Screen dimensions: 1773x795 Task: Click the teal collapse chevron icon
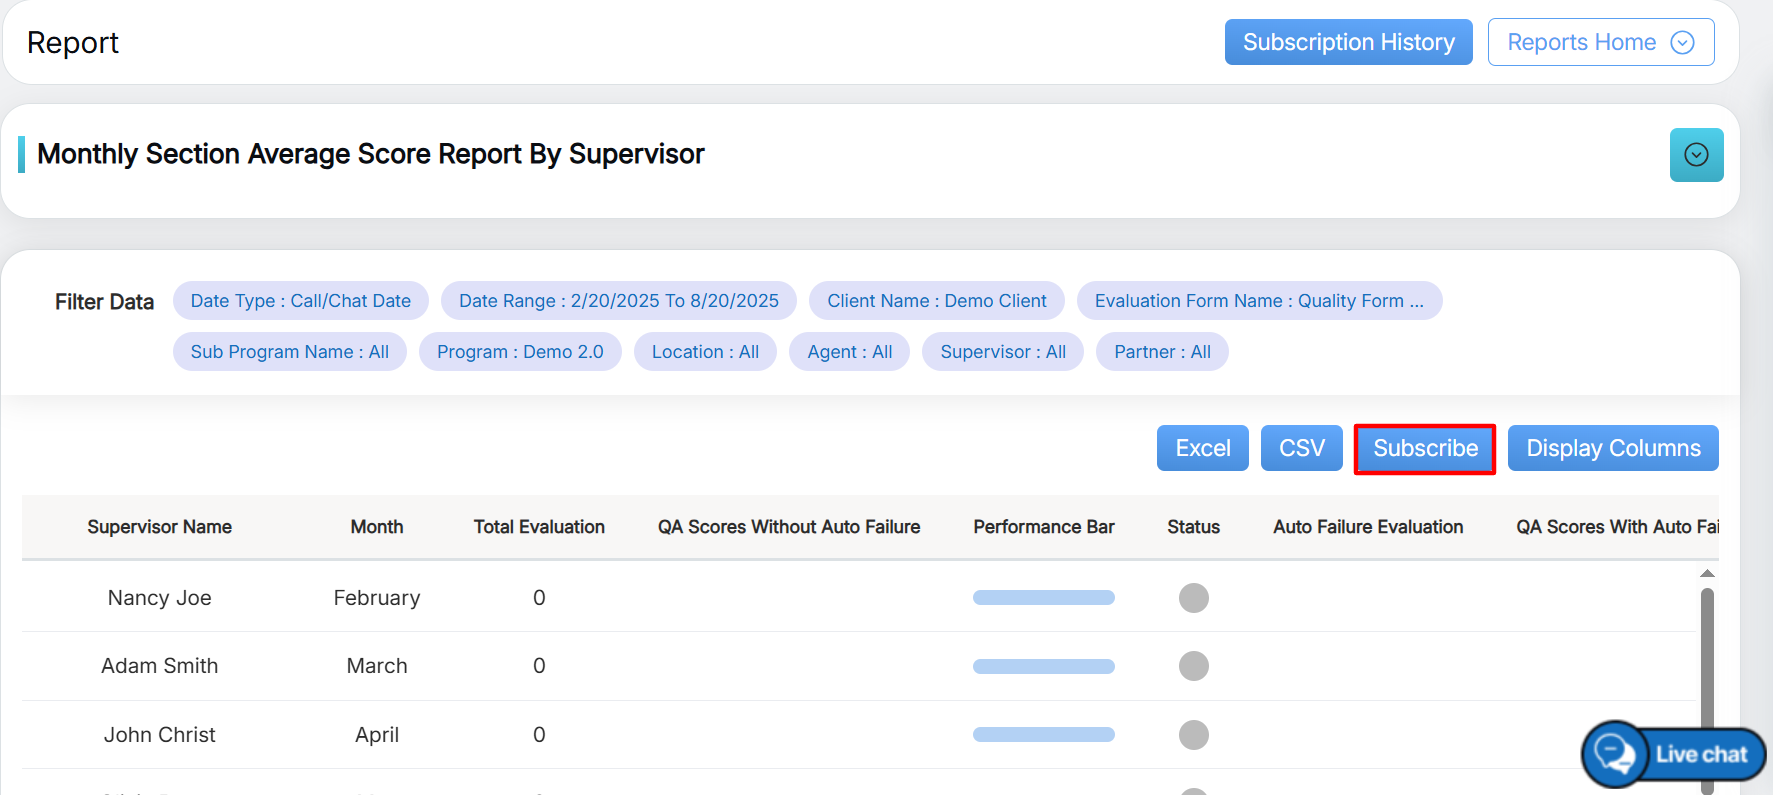[1696, 155]
